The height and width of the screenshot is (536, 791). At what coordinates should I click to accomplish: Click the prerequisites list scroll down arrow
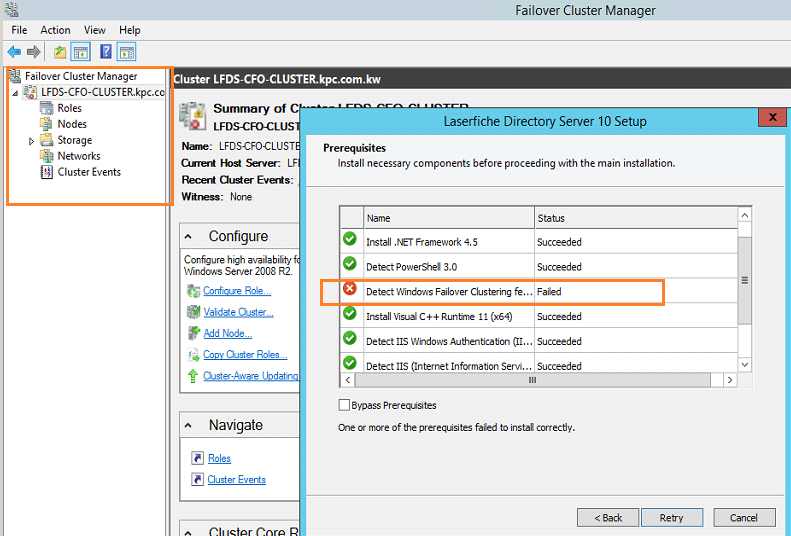click(745, 365)
